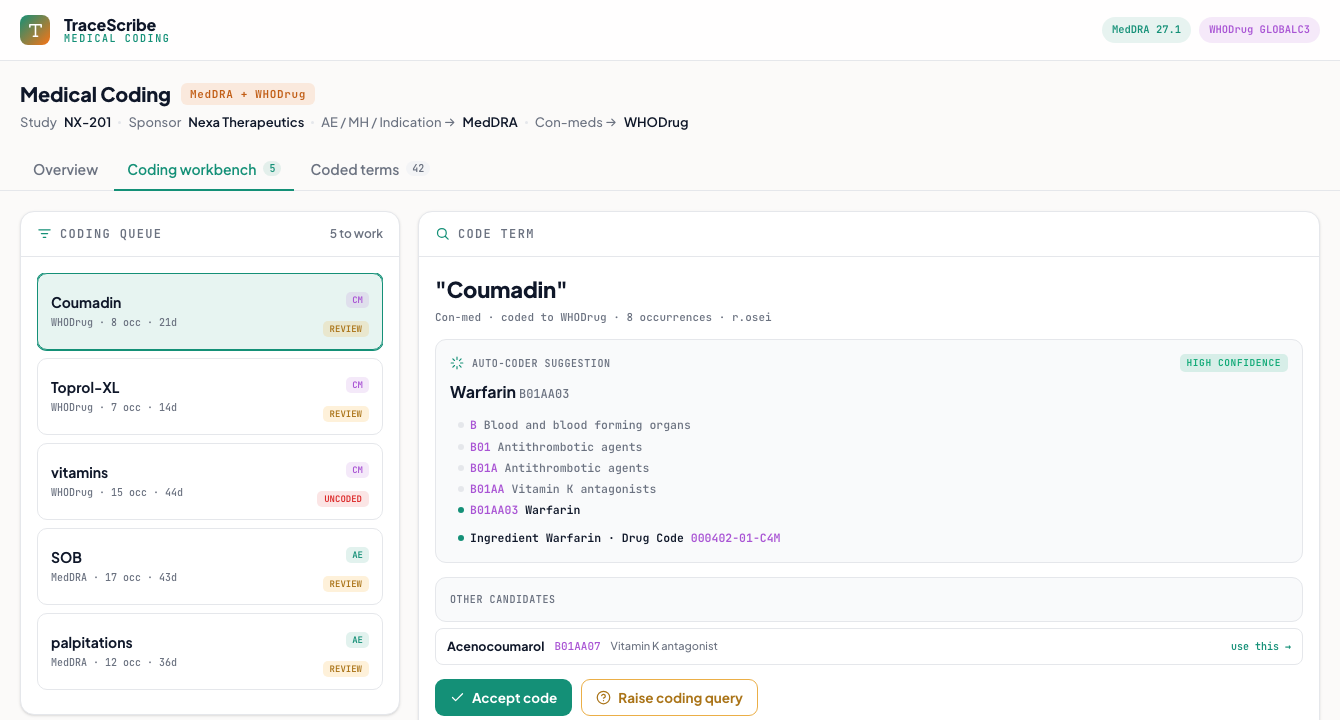Click the filter icon beside Coding Queue
This screenshot has width=1340, height=720.
click(x=44, y=234)
